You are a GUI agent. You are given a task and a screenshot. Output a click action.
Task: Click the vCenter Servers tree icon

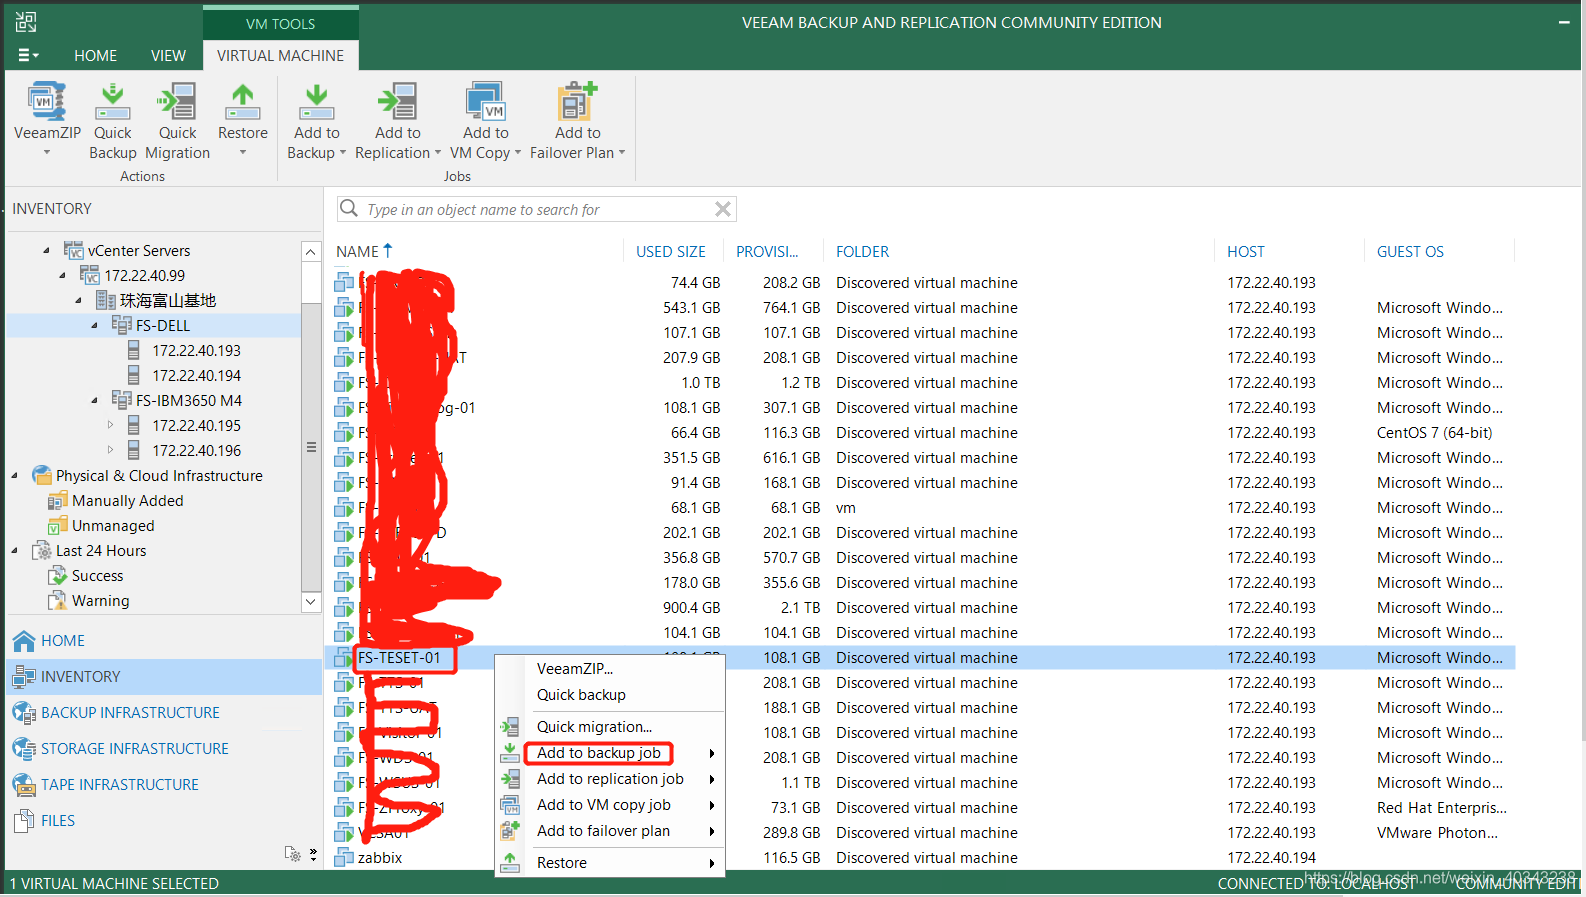[74, 250]
